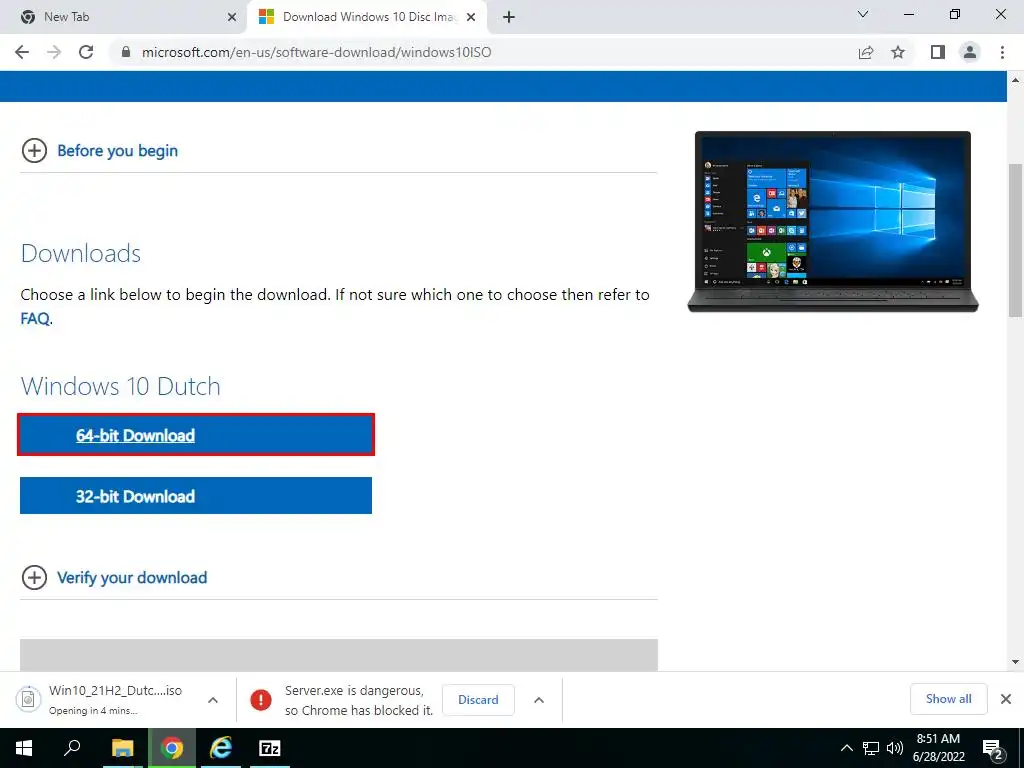This screenshot has height=768, width=1024.
Task: Open the clock showing 8:51 AM
Action: 938,748
